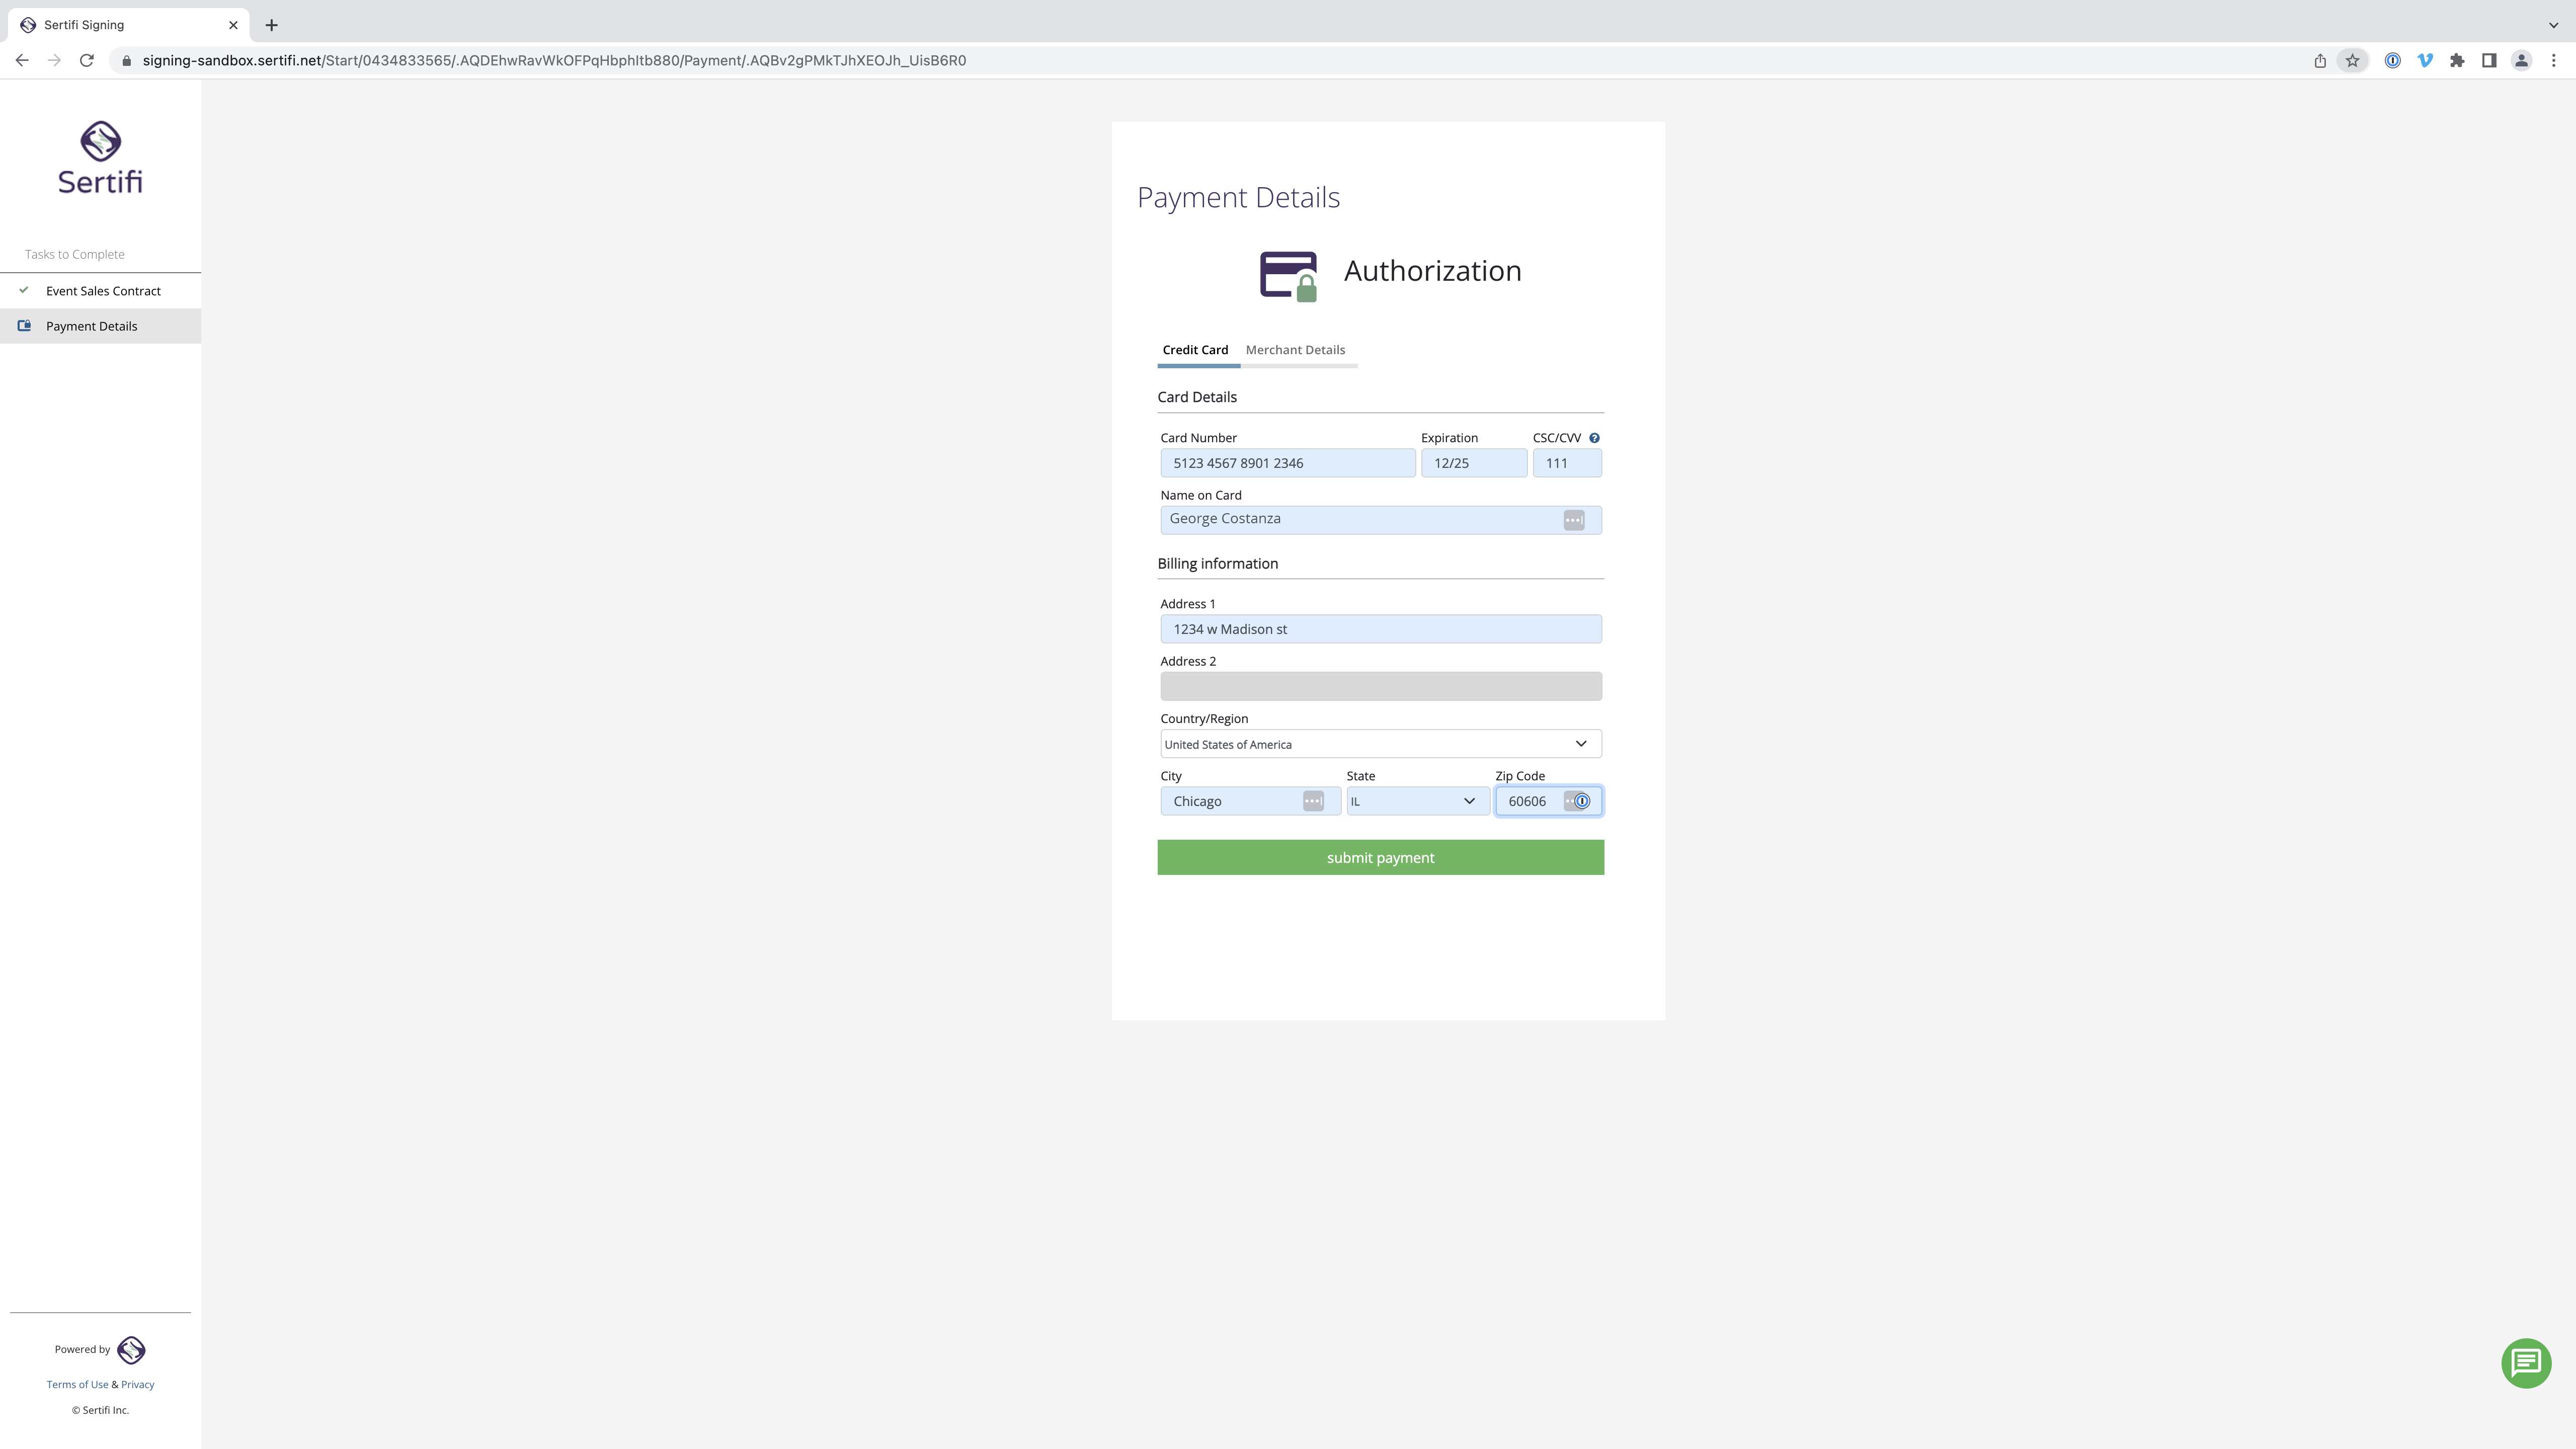2576x1449 pixels.
Task: Expand the State dropdown showing IL
Action: 1417,801
